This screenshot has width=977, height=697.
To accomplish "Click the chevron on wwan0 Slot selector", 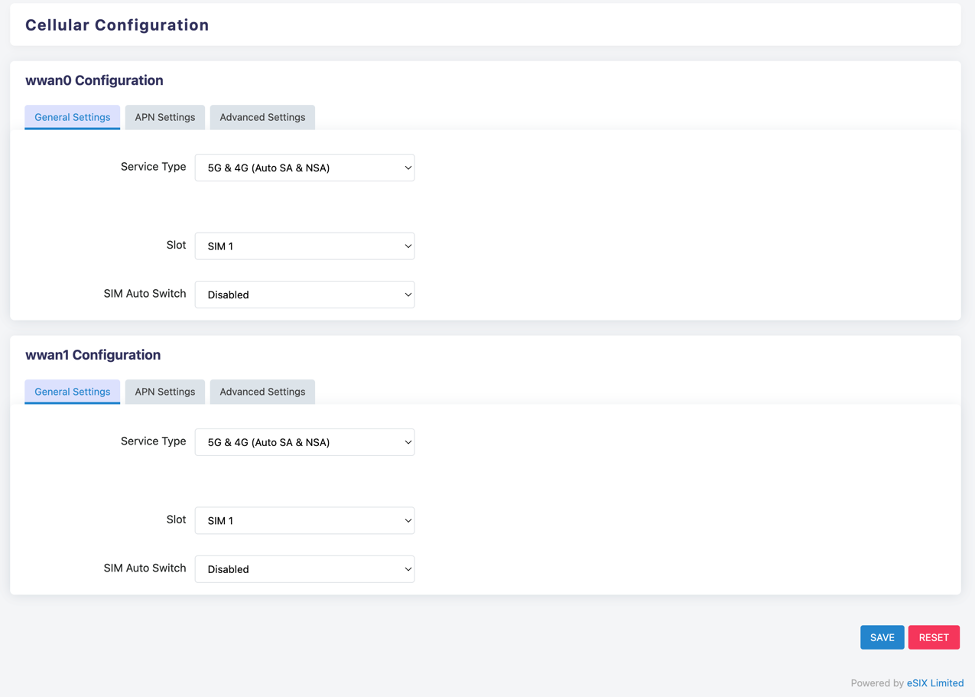I will coord(405,245).
